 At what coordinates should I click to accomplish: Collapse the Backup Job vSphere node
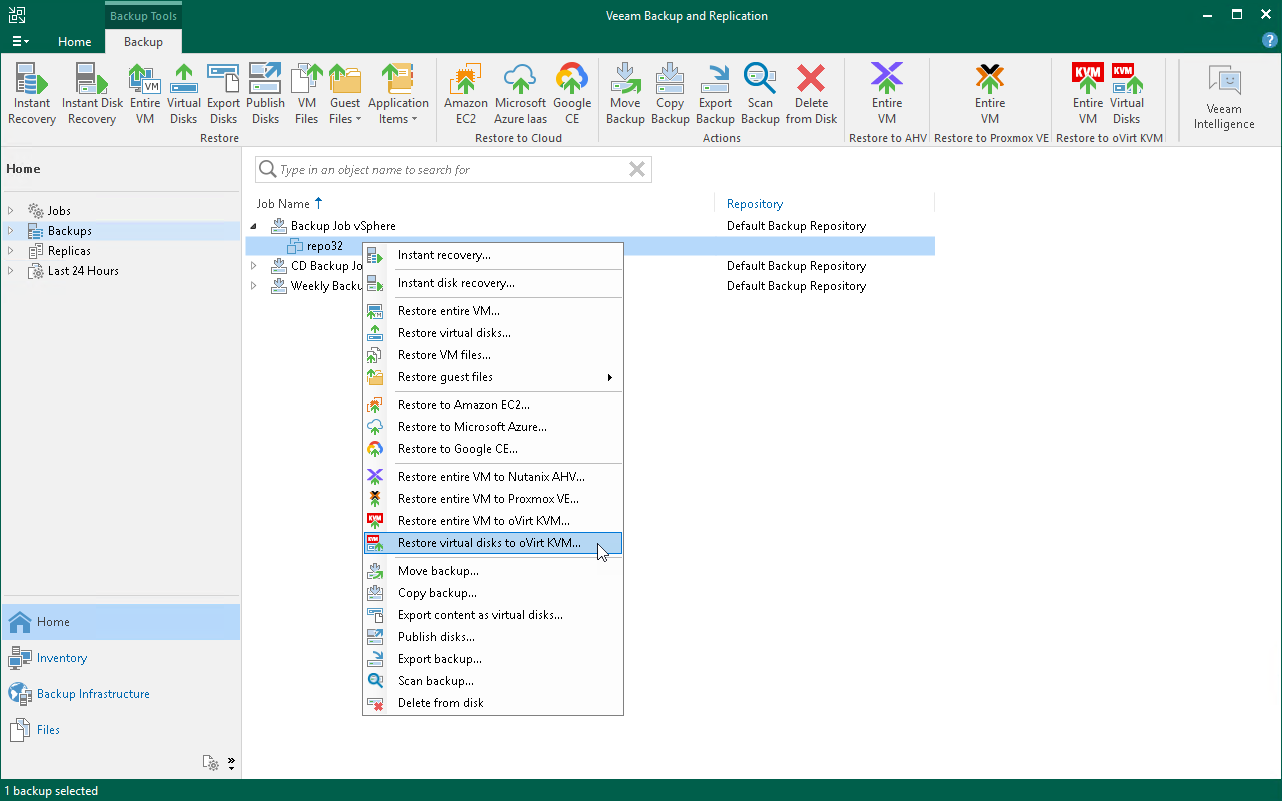tap(253, 226)
